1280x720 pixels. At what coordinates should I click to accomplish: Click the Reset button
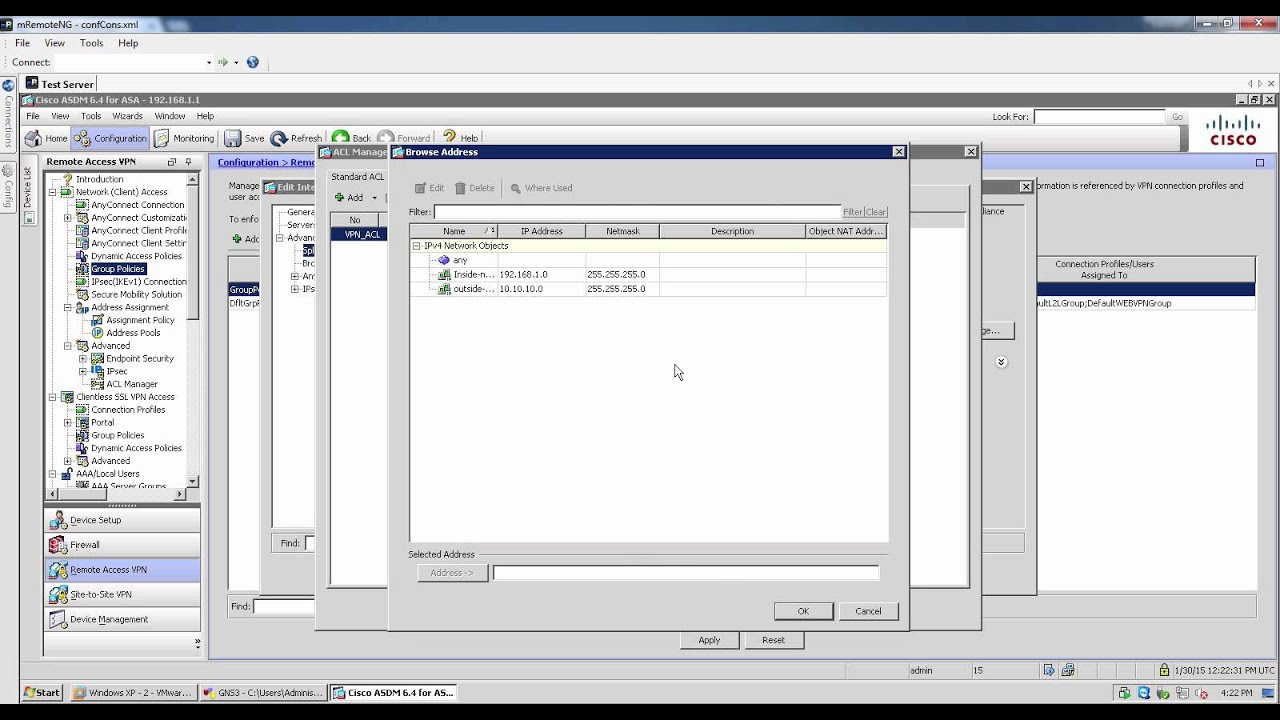tap(773, 640)
